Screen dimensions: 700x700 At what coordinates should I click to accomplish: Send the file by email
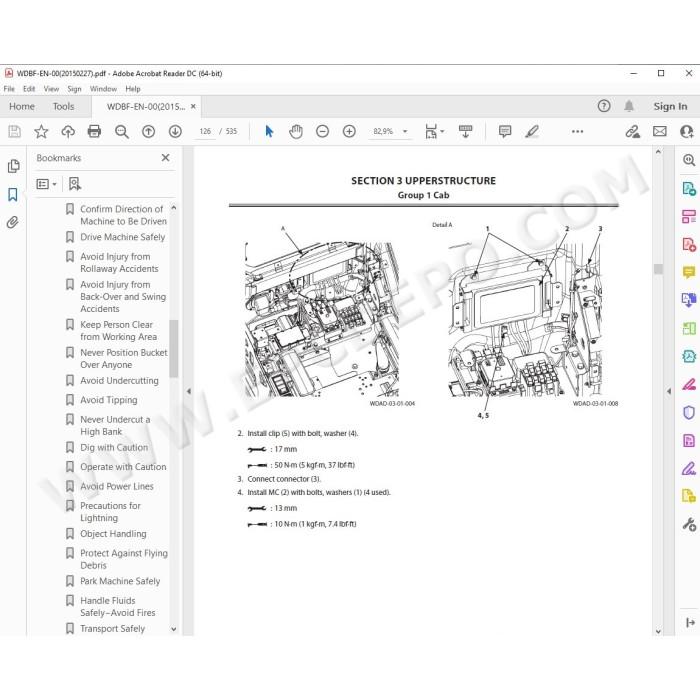click(660, 131)
